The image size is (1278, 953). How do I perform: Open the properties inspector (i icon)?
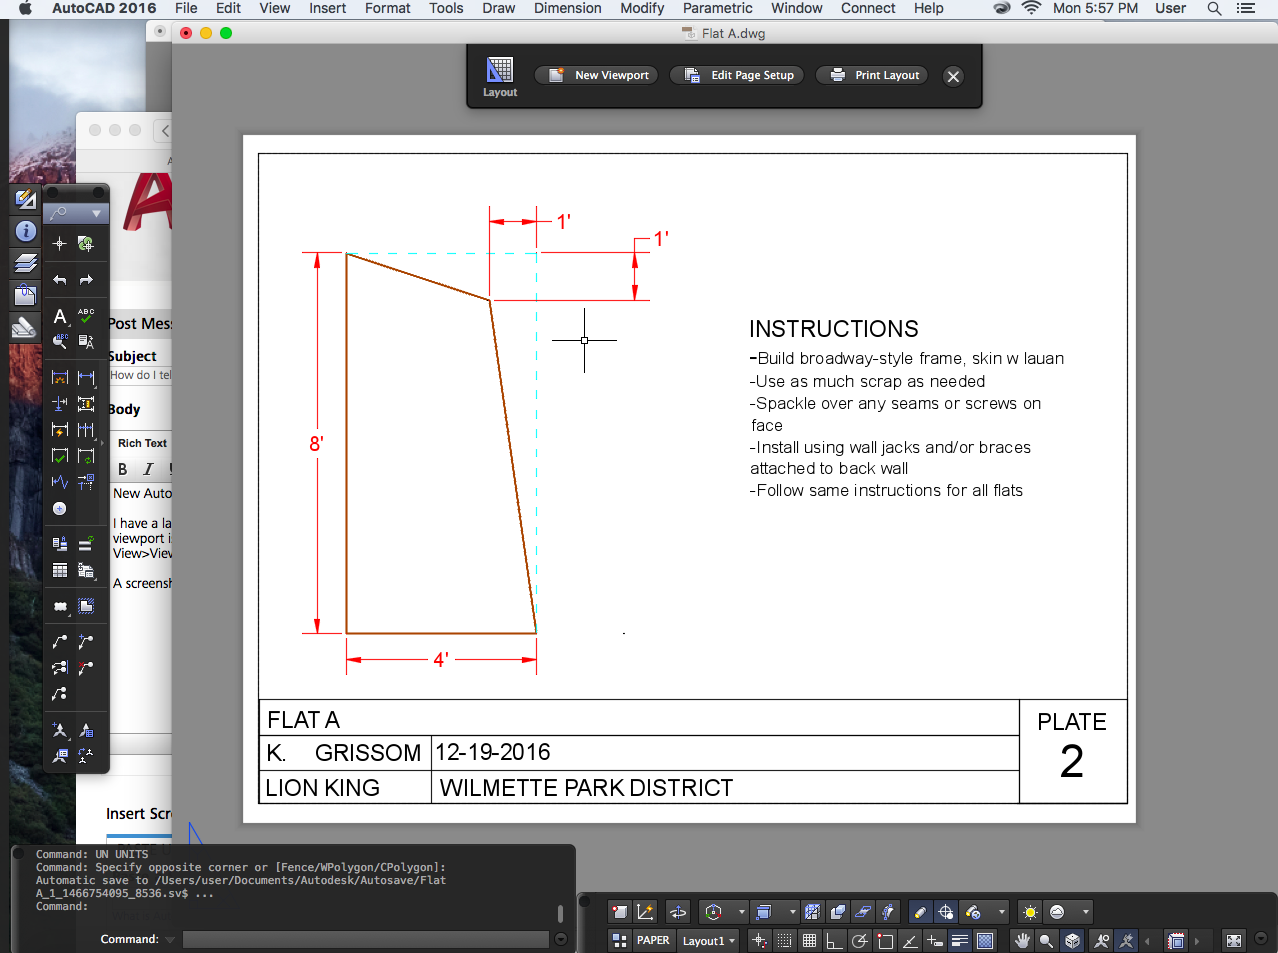coord(26,231)
